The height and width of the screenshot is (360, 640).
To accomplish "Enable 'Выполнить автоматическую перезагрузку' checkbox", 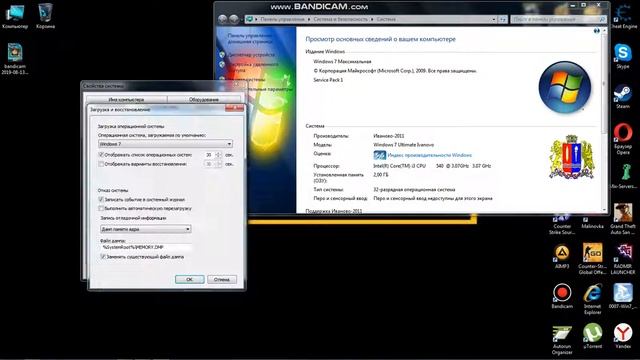I will [x=101, y=209].
